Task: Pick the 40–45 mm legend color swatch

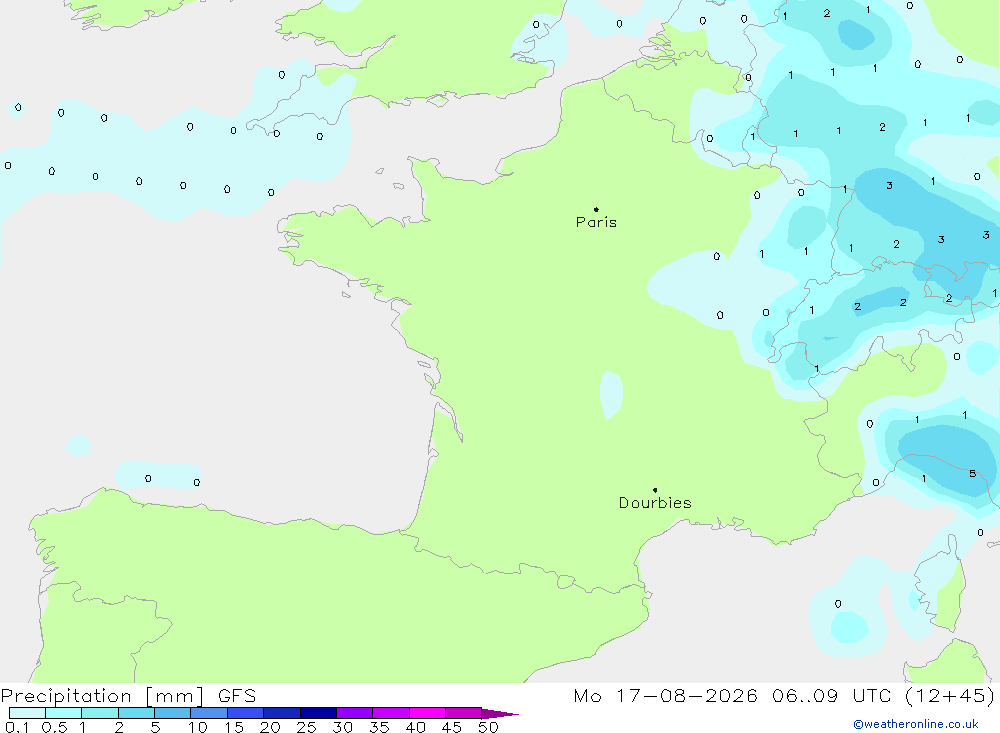Action: [427, 713]
